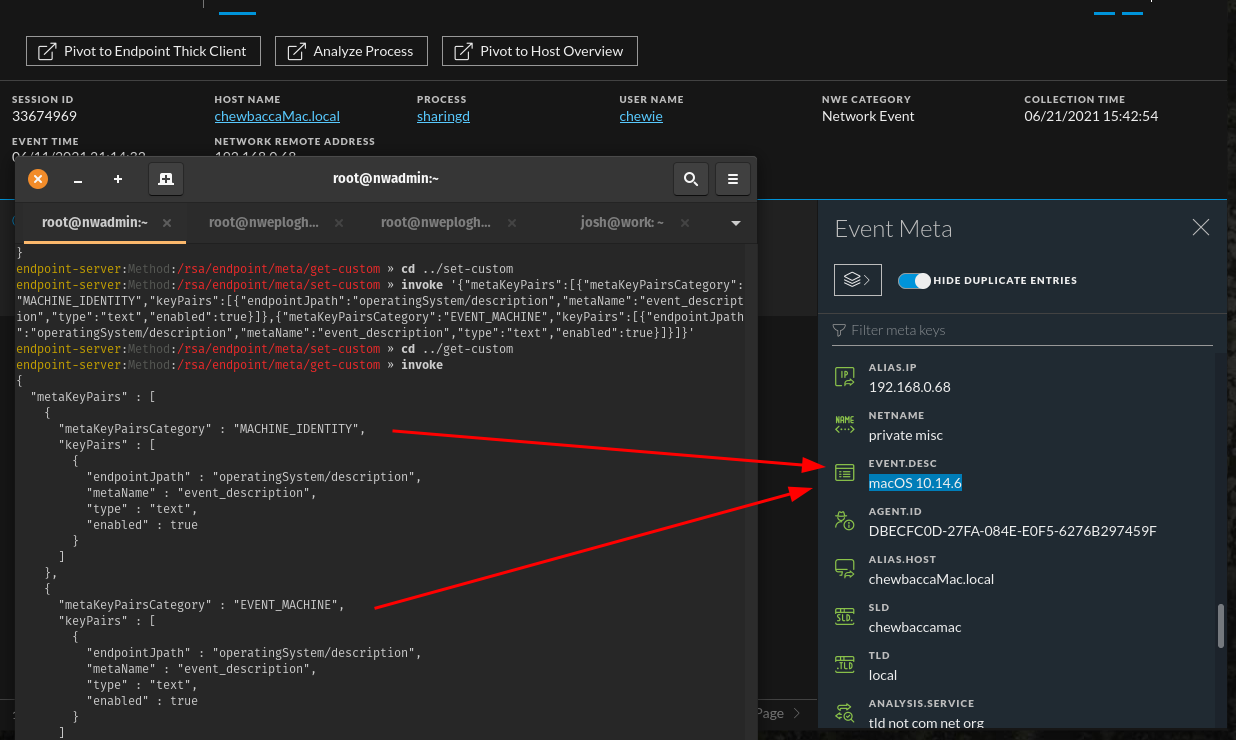Select the second root@nweplogh terminal tab

pos(436,223)
